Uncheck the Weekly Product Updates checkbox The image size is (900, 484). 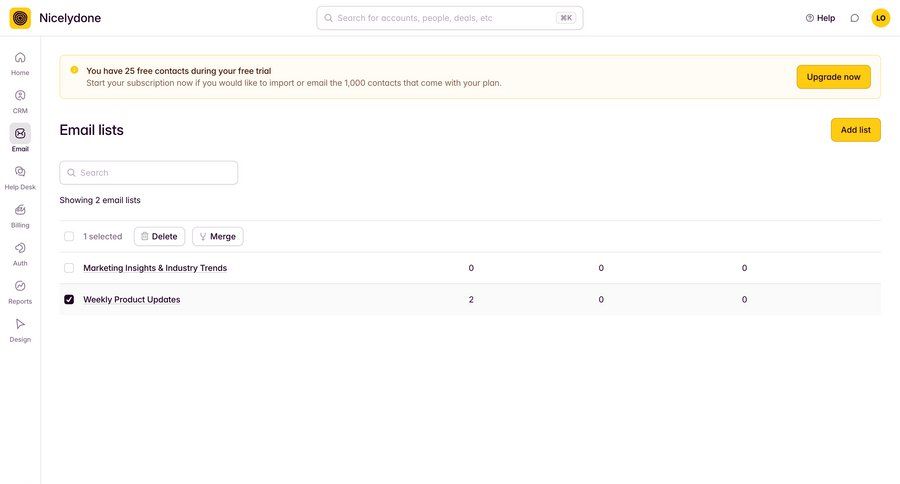click(x=69, y=300)
